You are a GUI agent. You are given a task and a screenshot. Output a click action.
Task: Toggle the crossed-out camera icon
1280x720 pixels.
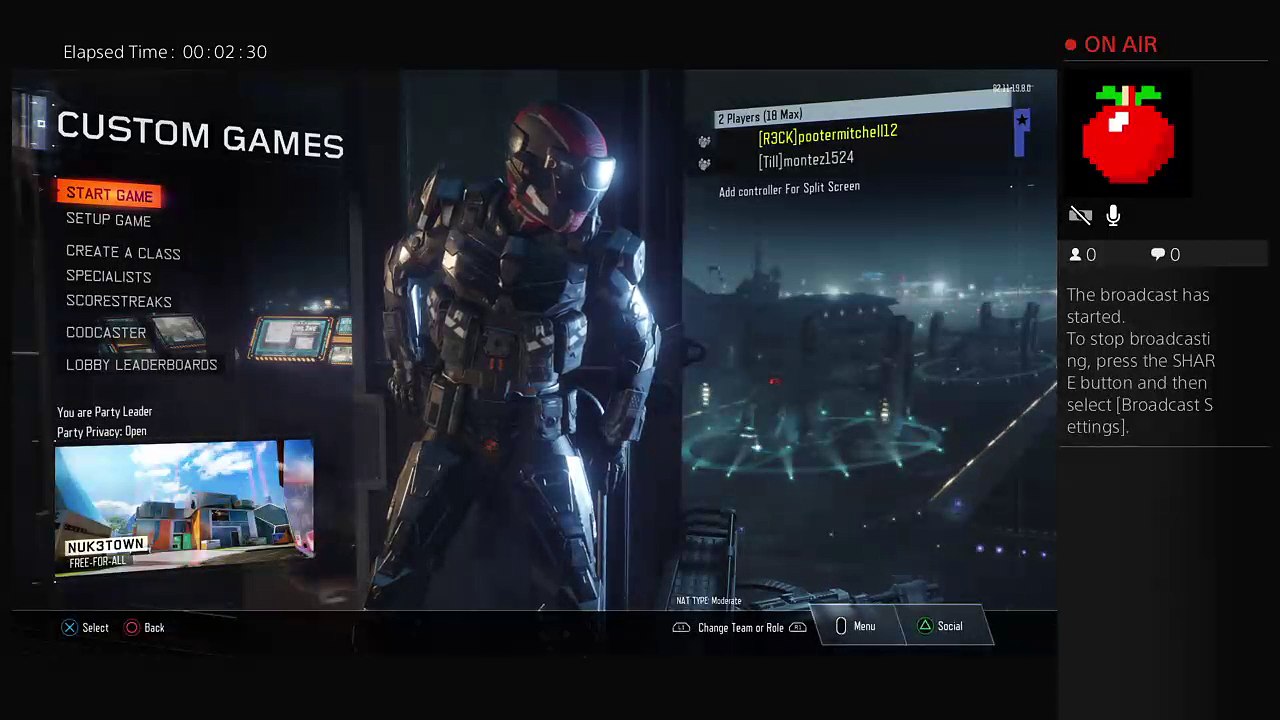tap(1080, 215)
